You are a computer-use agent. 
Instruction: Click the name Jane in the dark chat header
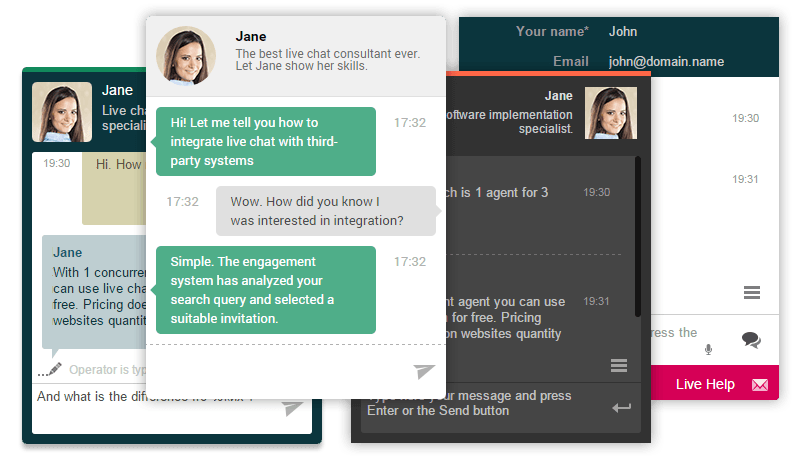(558, 96)
